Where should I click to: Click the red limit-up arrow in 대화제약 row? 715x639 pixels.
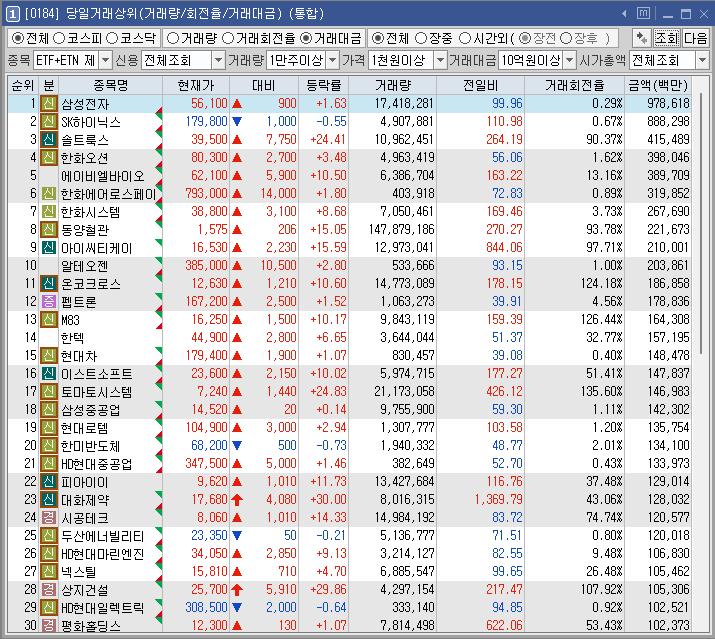click(x=237, y=500)
